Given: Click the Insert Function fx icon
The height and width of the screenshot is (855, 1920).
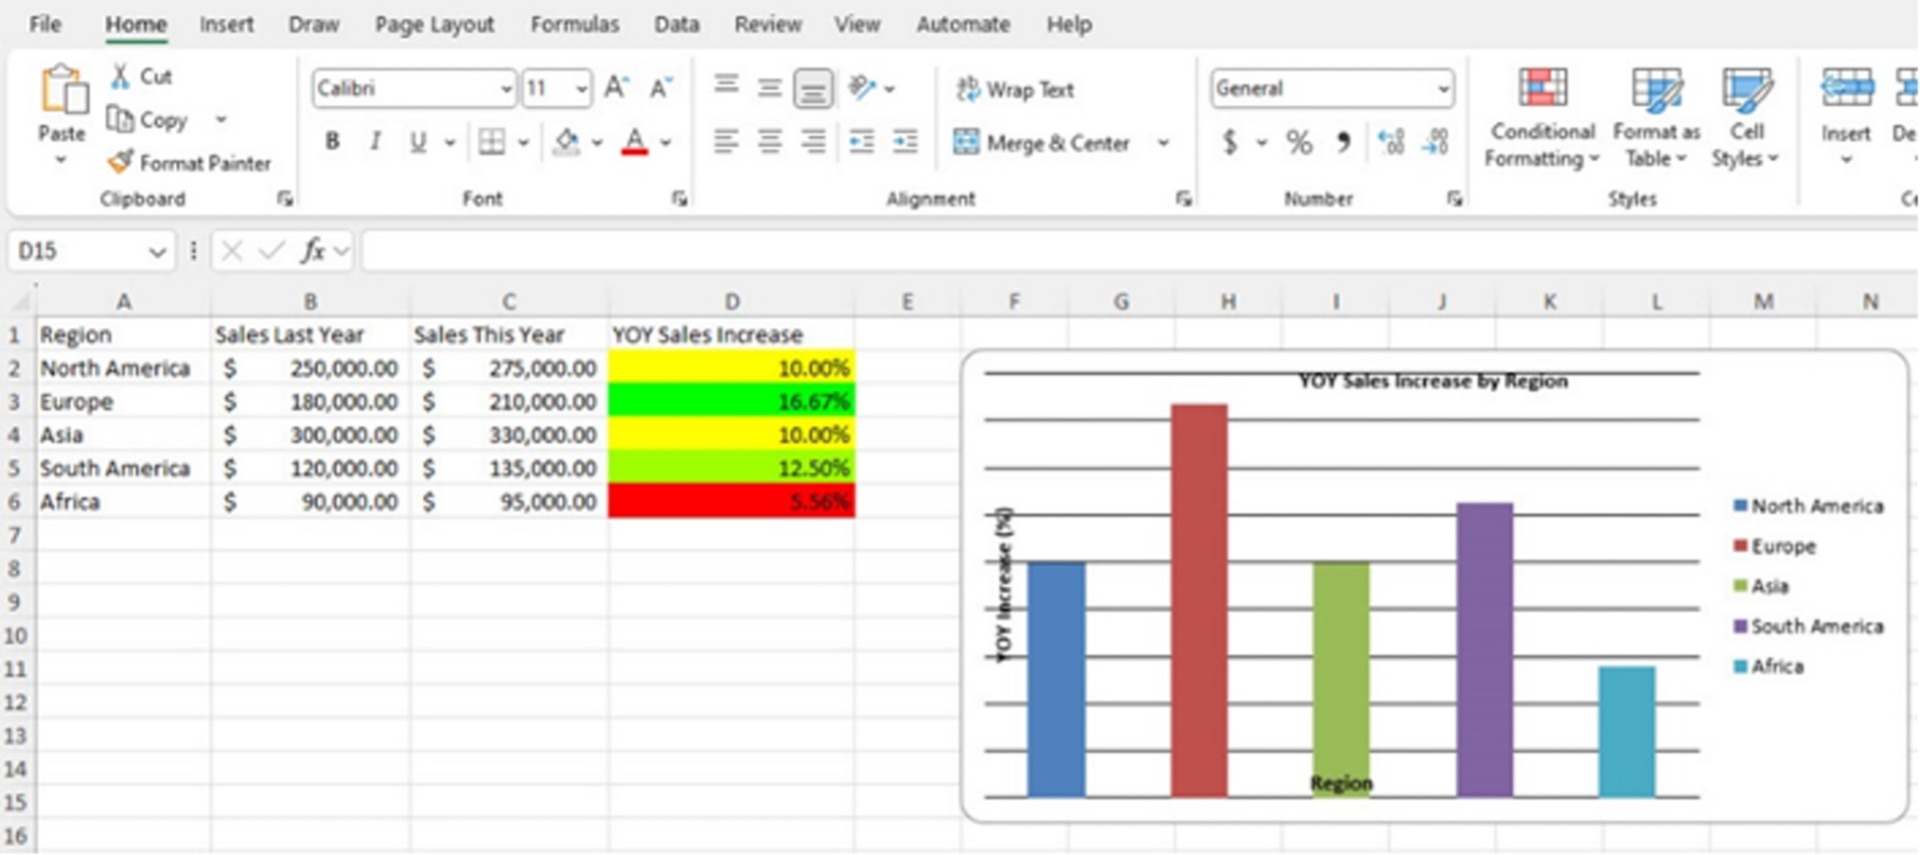Looking at the screenshot, I should pos(313,250).
